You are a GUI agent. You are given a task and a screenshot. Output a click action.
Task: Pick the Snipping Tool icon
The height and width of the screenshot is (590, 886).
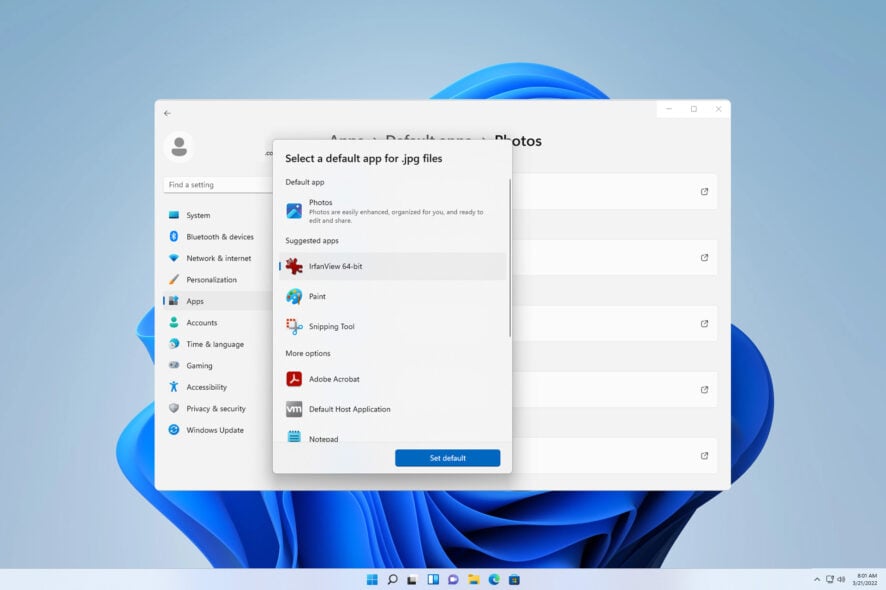[x=294, y=326]
